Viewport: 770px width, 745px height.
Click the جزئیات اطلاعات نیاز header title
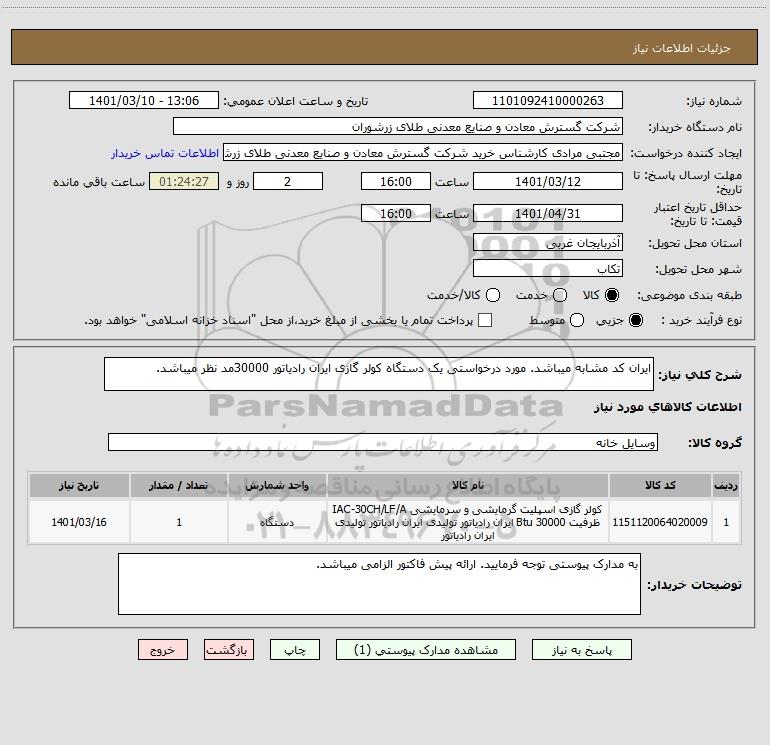click(682, 48)
